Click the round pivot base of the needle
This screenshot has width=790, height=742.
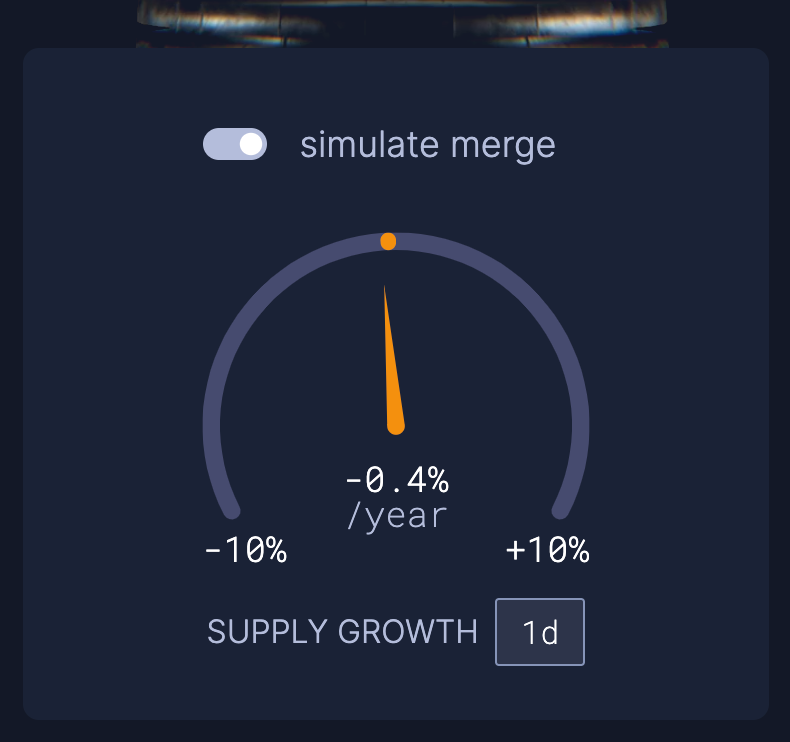[396, 427]
